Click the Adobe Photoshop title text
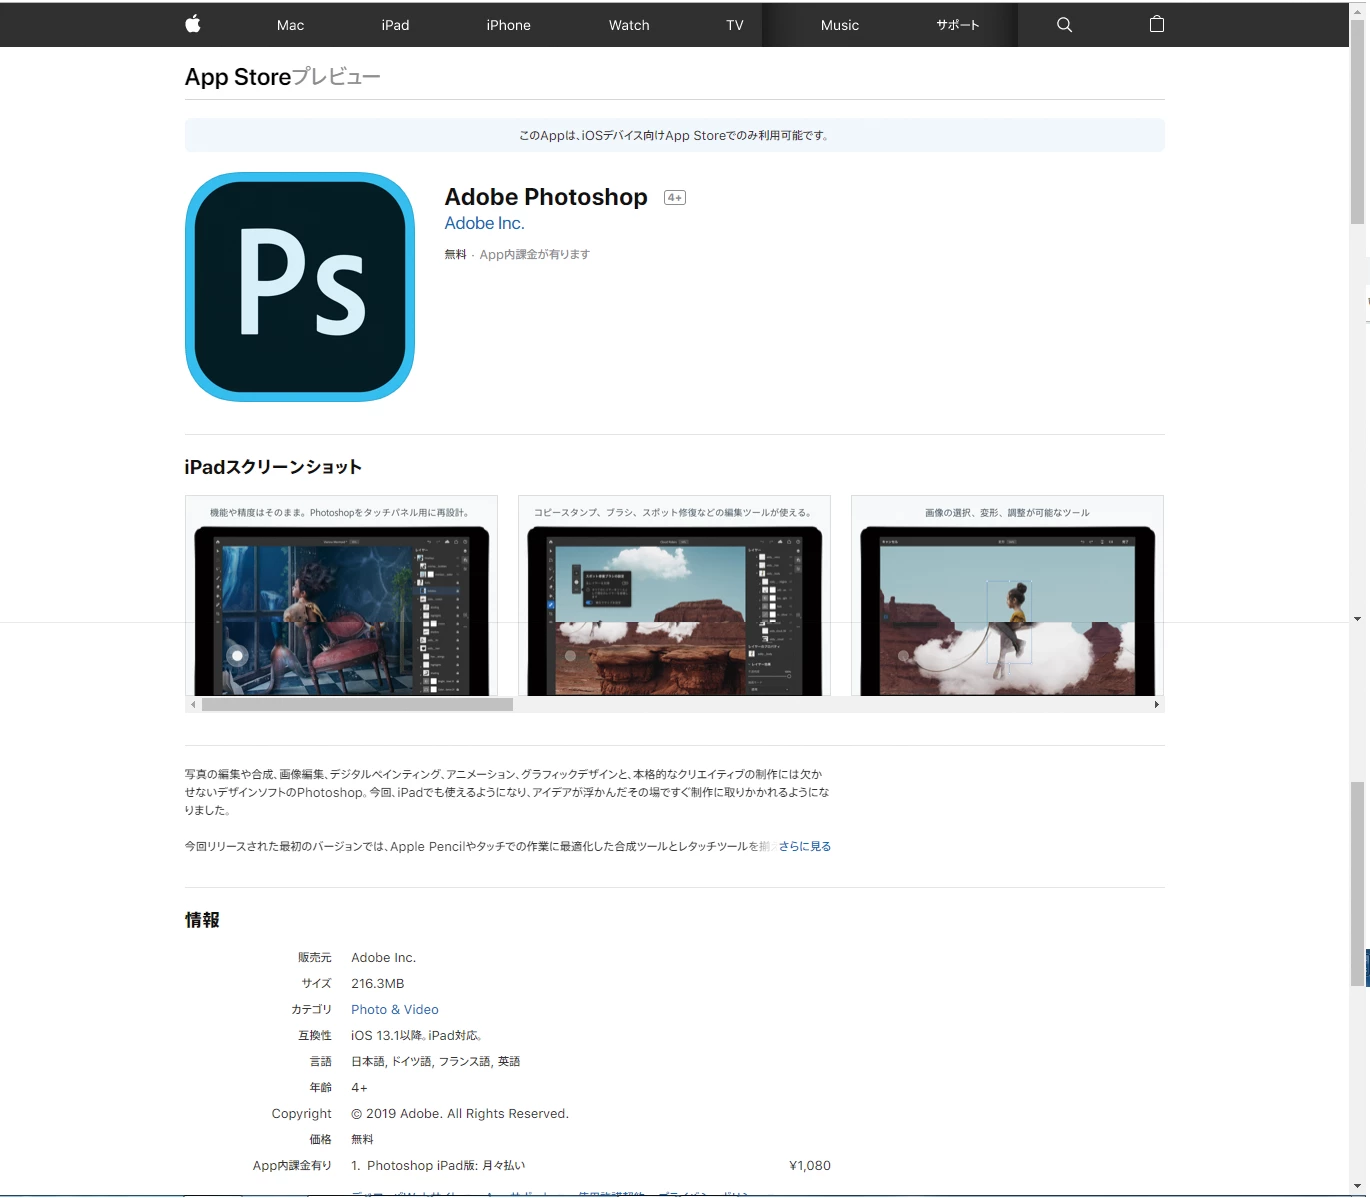1370x1198 pixels. pyautogui.click(x=546, y=197)
